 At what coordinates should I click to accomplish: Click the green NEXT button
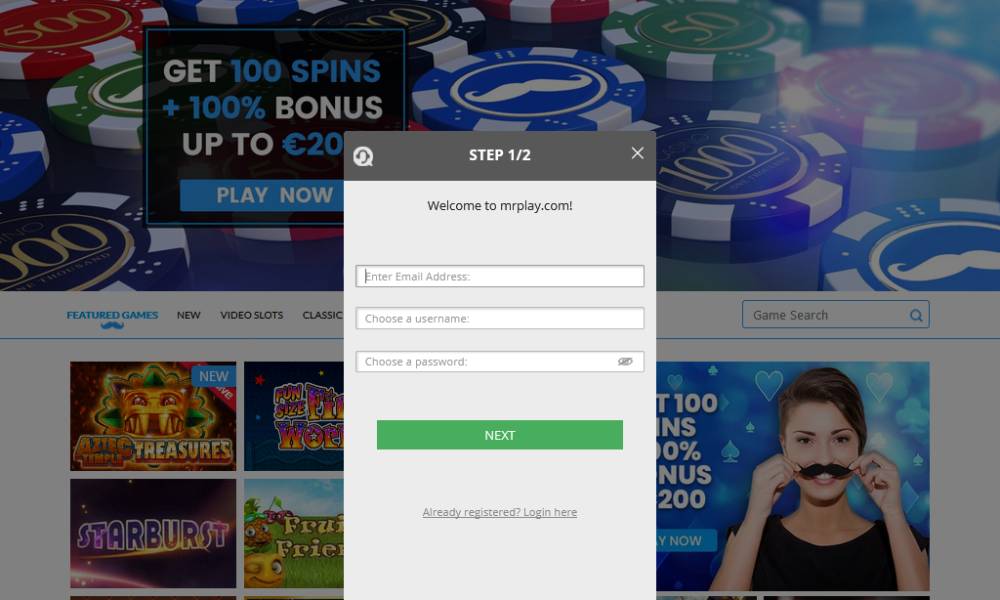coord(500,435)
